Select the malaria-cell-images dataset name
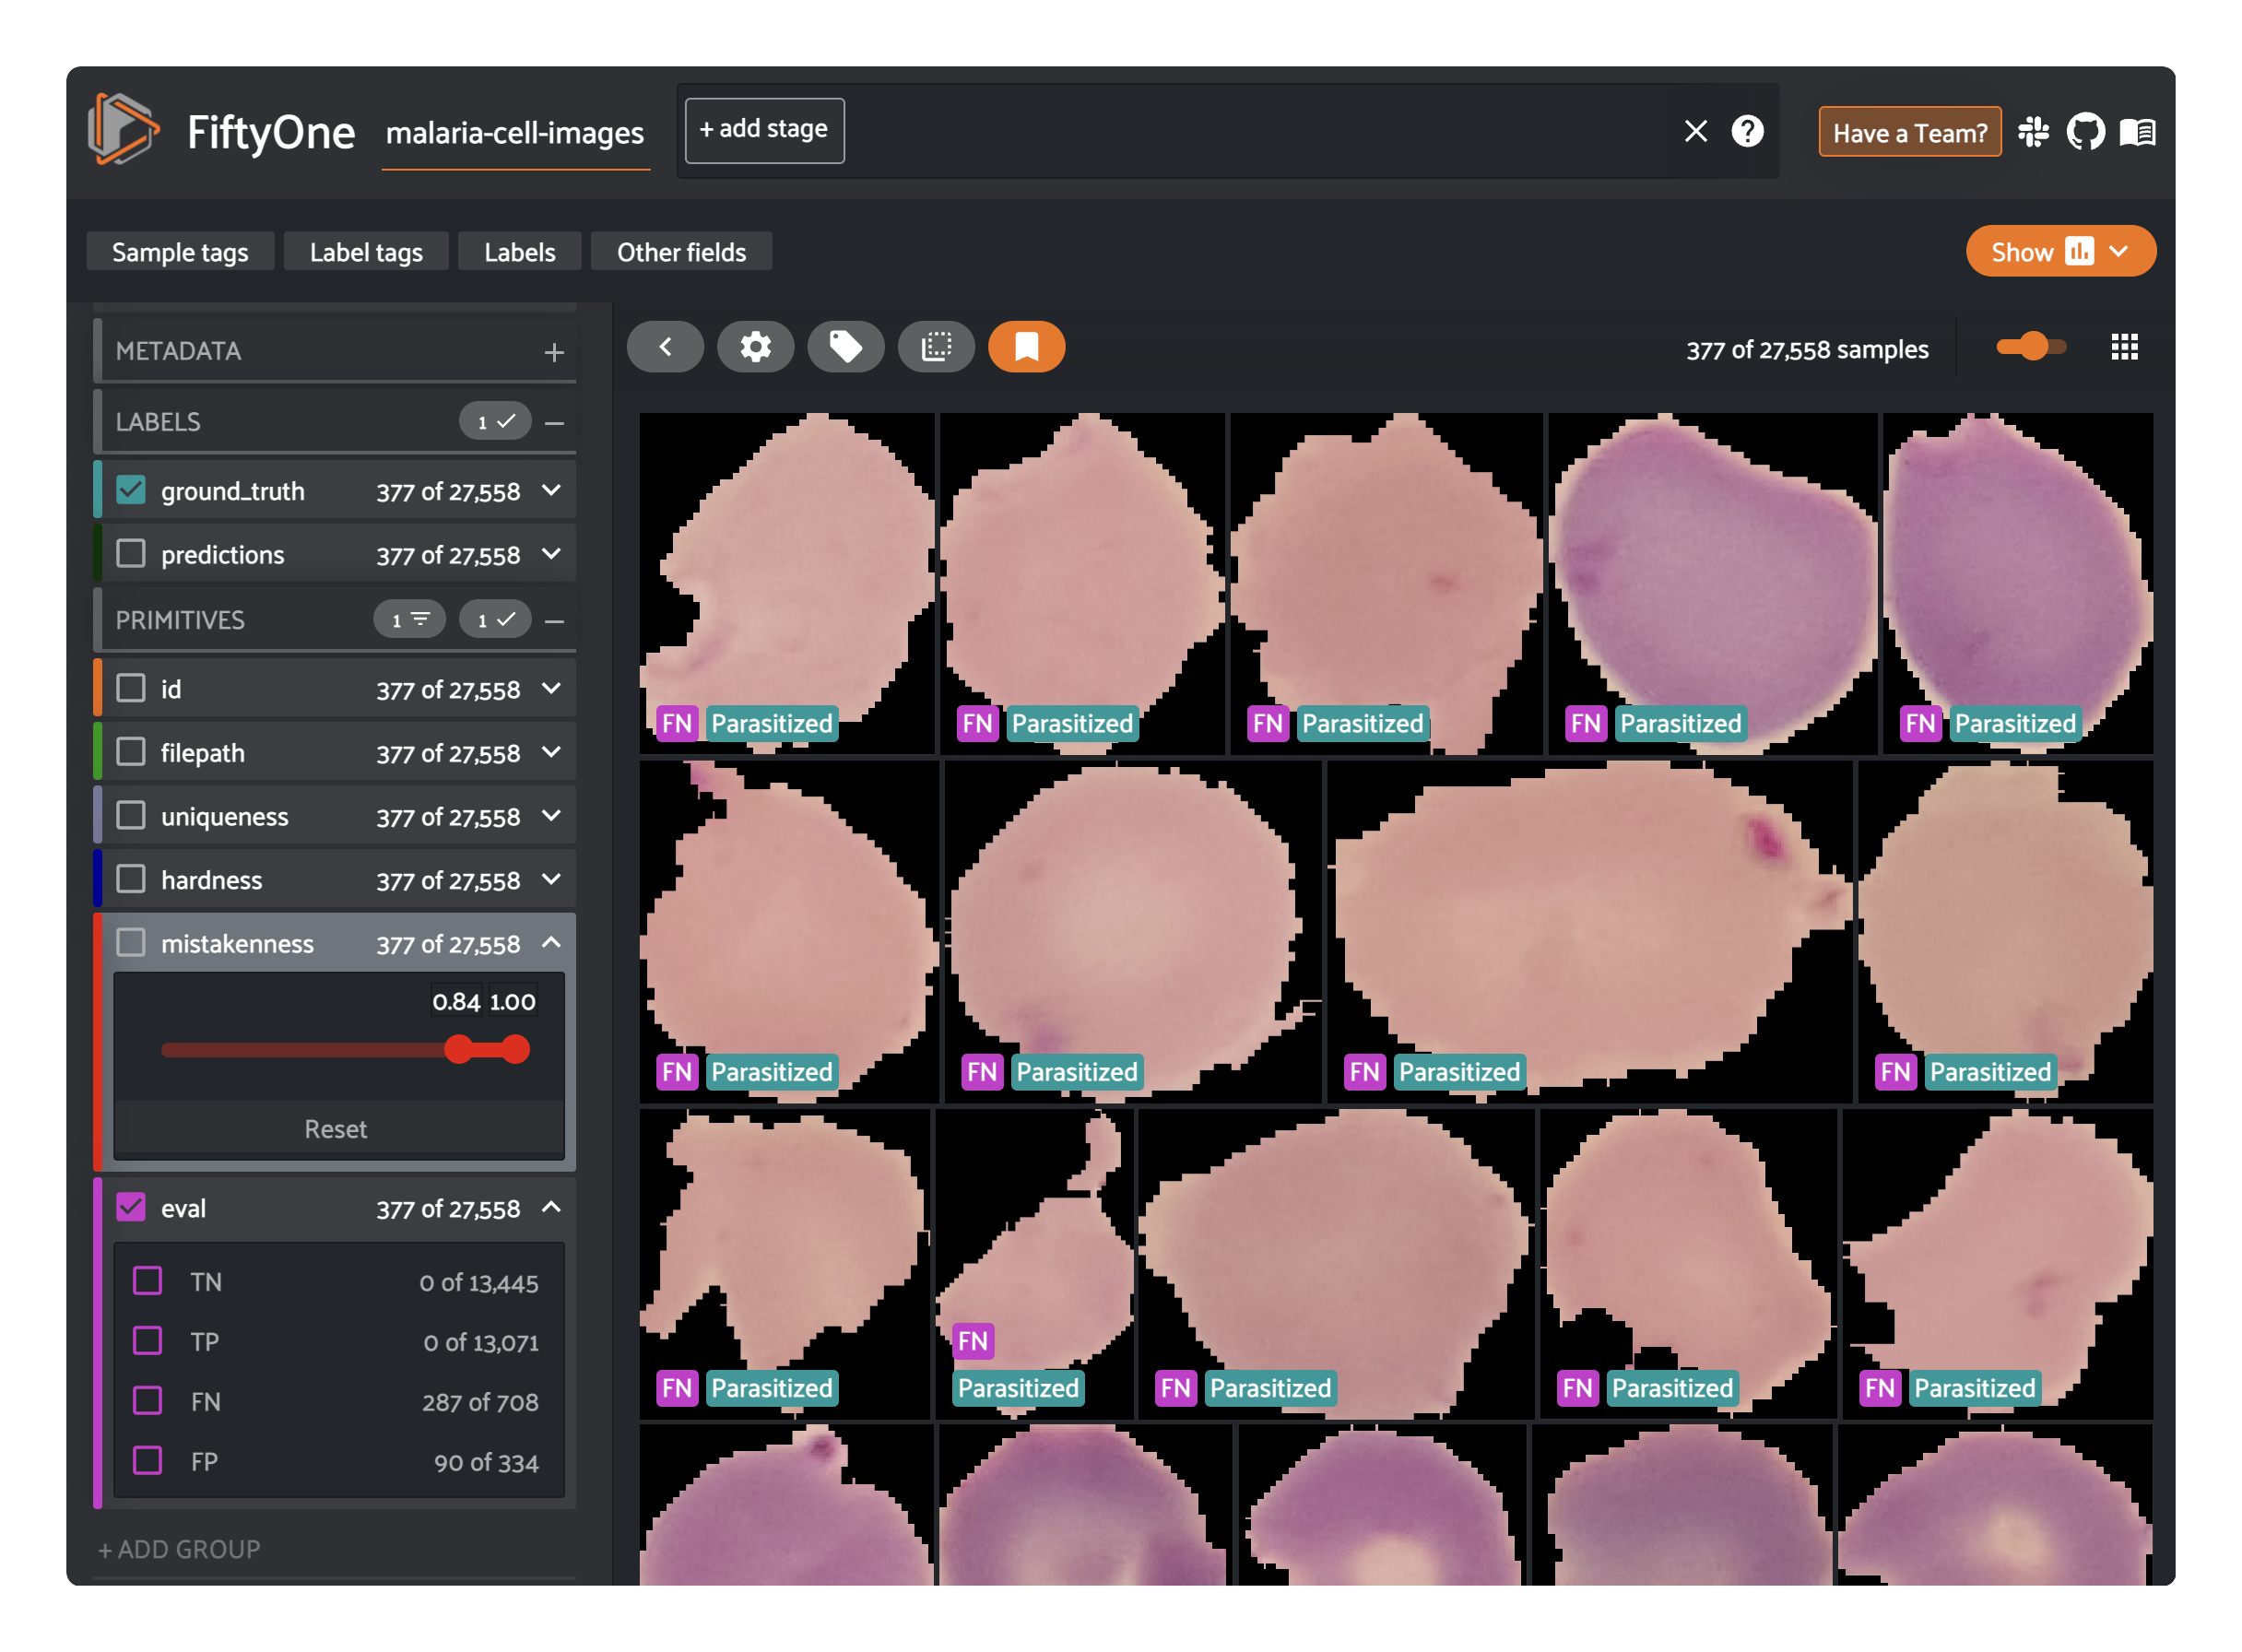This screenshot has height=1652, width=2242. coord(515,133)
